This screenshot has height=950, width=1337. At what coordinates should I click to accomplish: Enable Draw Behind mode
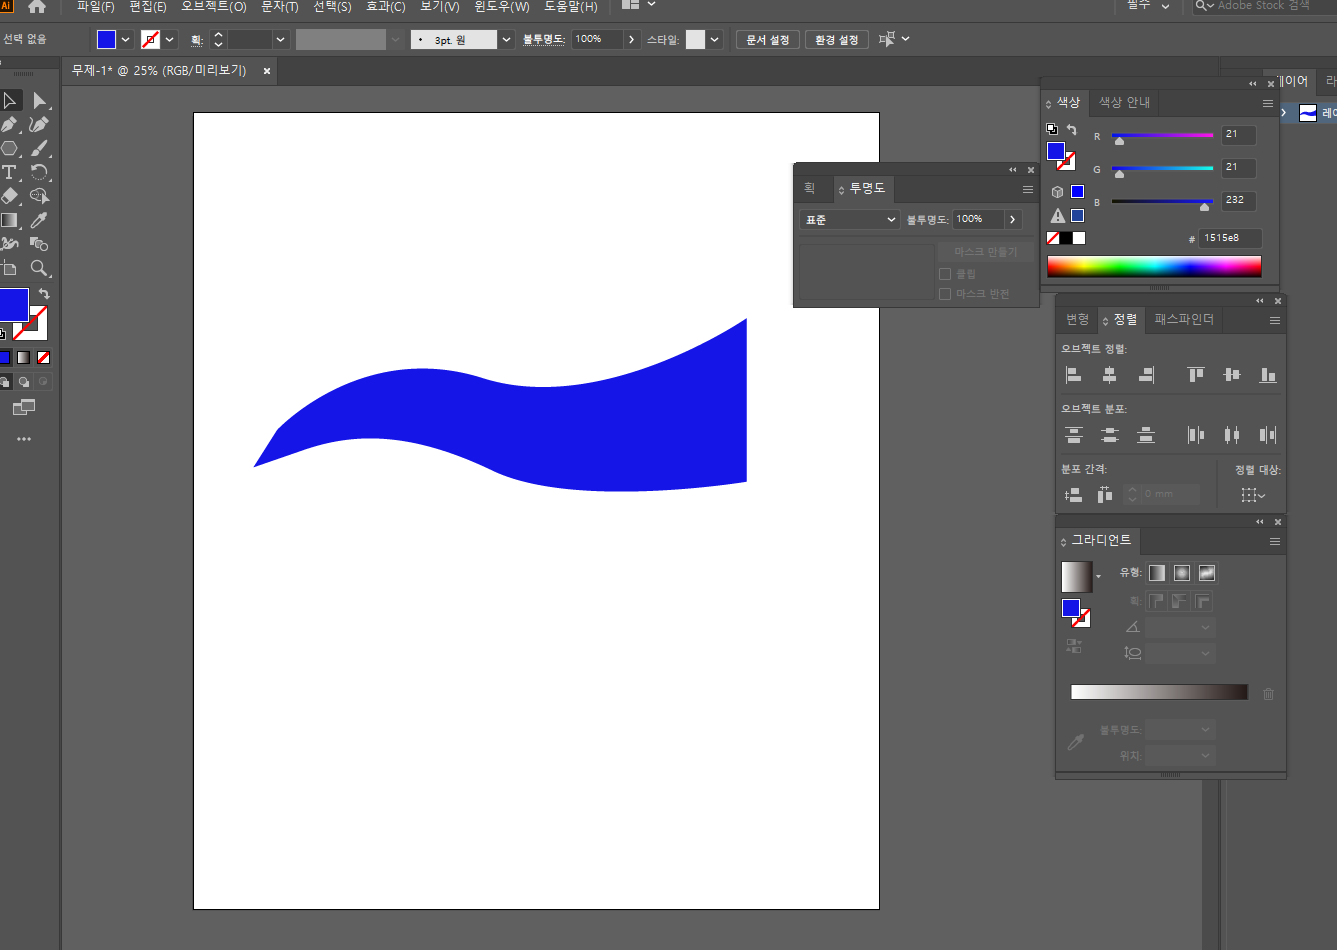click(24, 382)
